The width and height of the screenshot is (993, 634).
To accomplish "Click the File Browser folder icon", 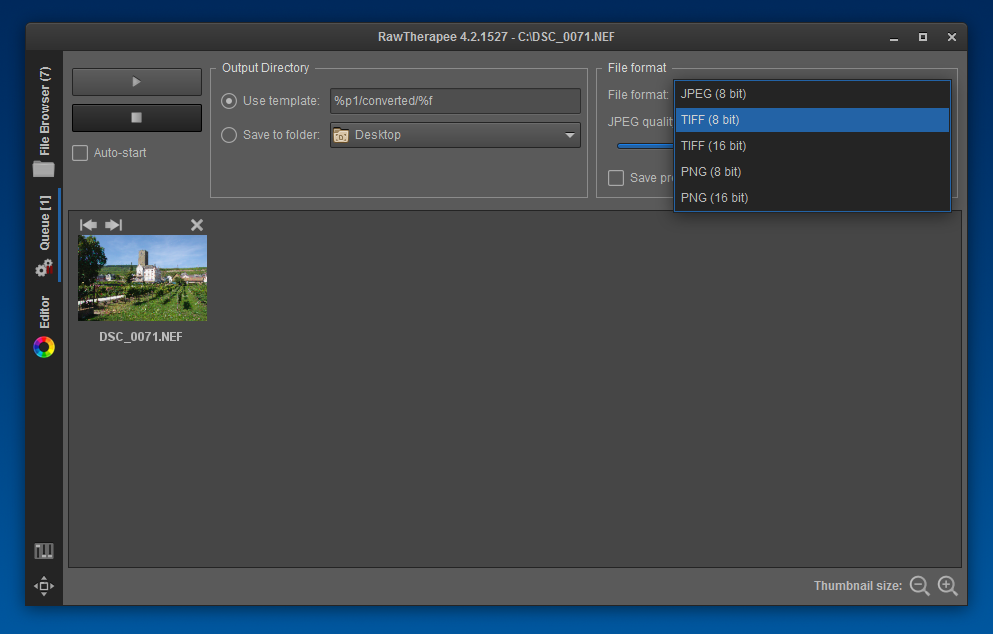I will tap(44, 169).
